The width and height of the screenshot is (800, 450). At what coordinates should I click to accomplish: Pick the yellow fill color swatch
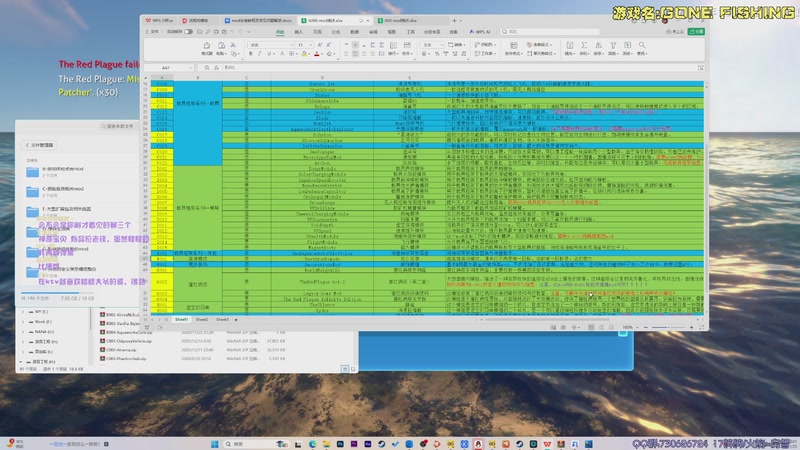pyautogui.click(x=304, y=54)
